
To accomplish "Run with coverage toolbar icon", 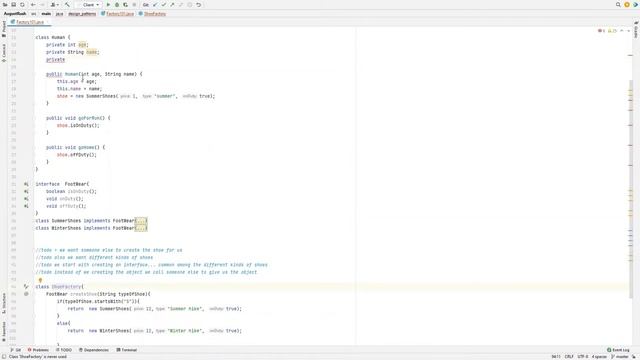I will [125, 4].
